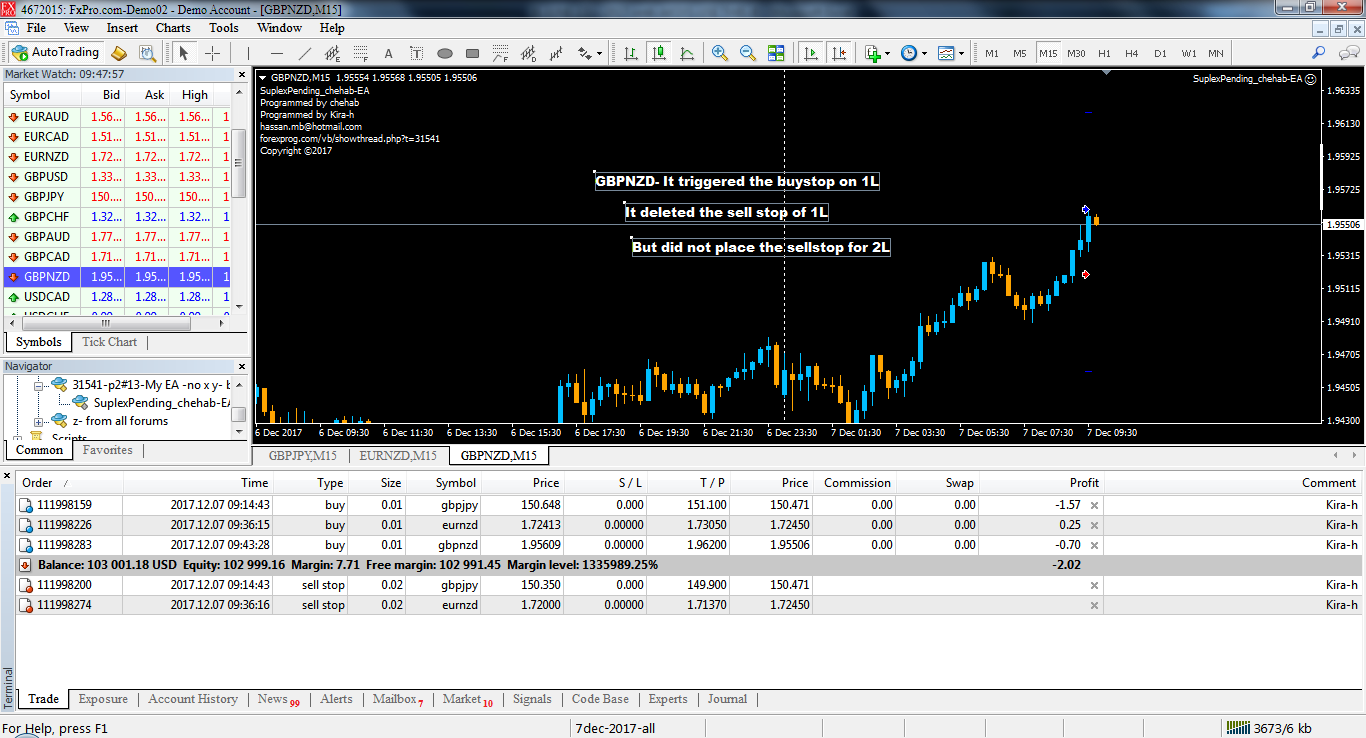Expand the Scripts tree node
The image size is (1366, 738).
point(18,438)
